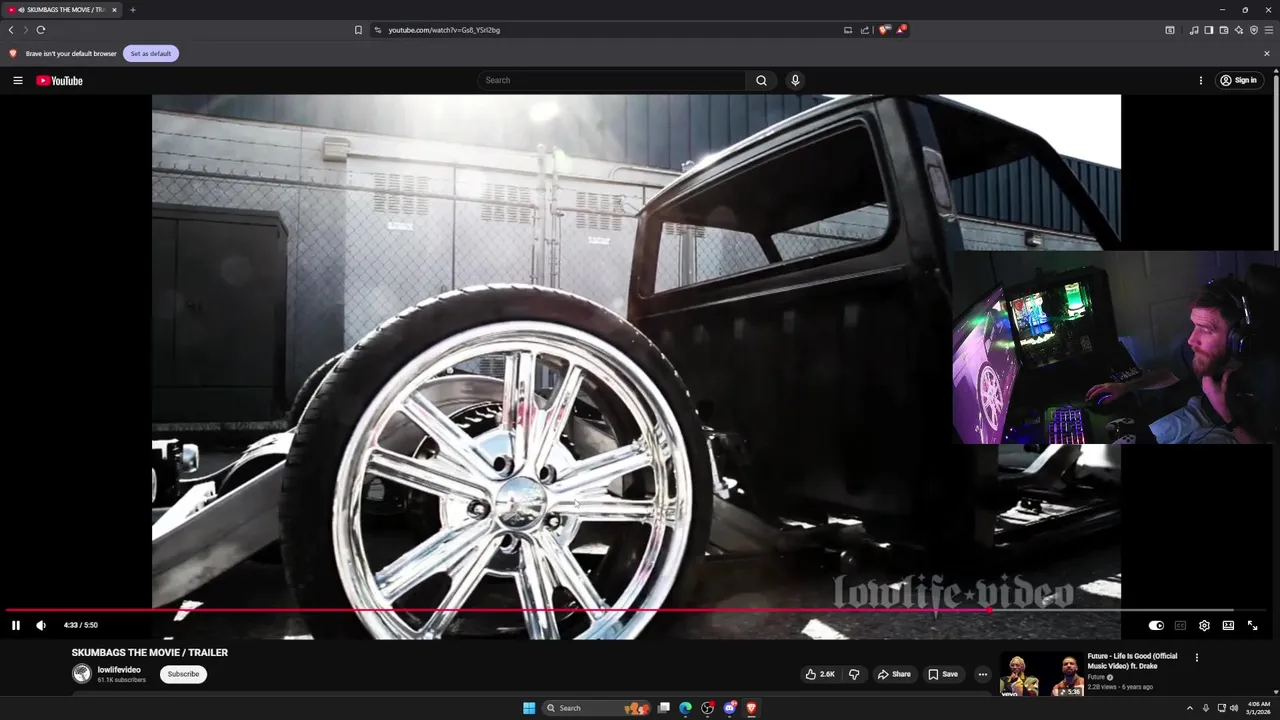
Task: Toggle subtitles CC button
Action: click(1180, 625)
